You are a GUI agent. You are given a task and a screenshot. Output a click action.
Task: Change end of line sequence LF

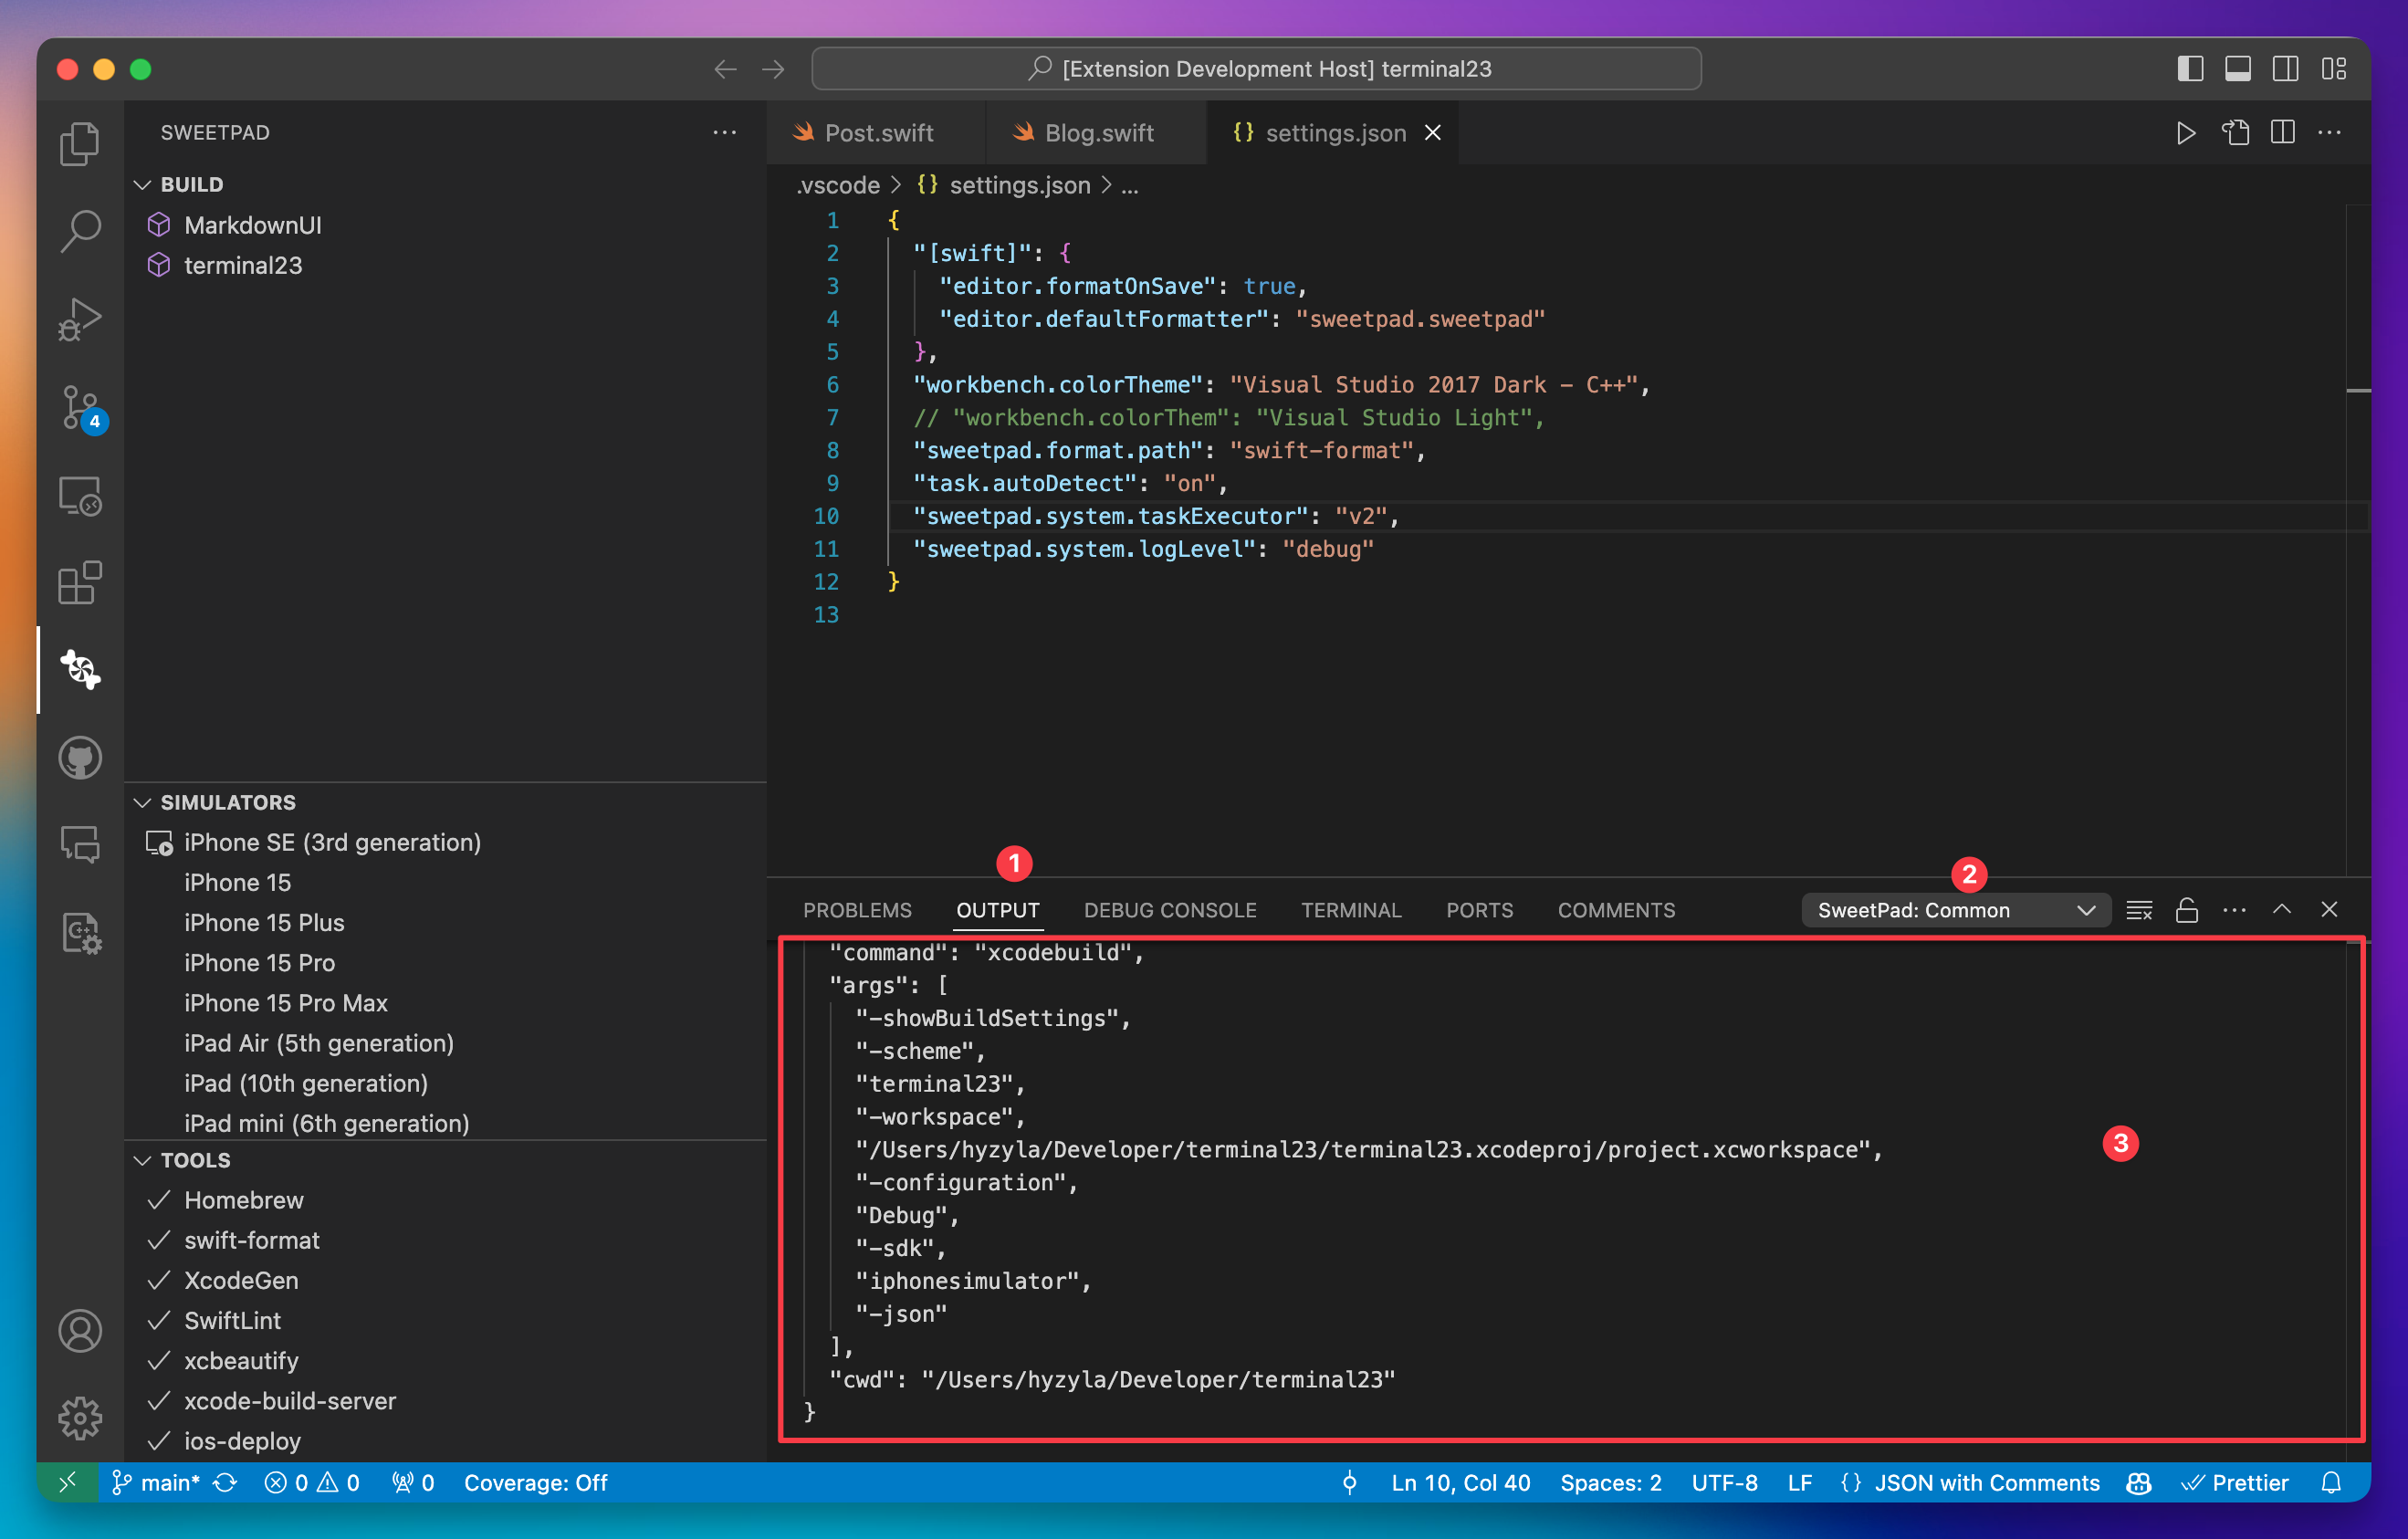[x=1800, y=1483]
